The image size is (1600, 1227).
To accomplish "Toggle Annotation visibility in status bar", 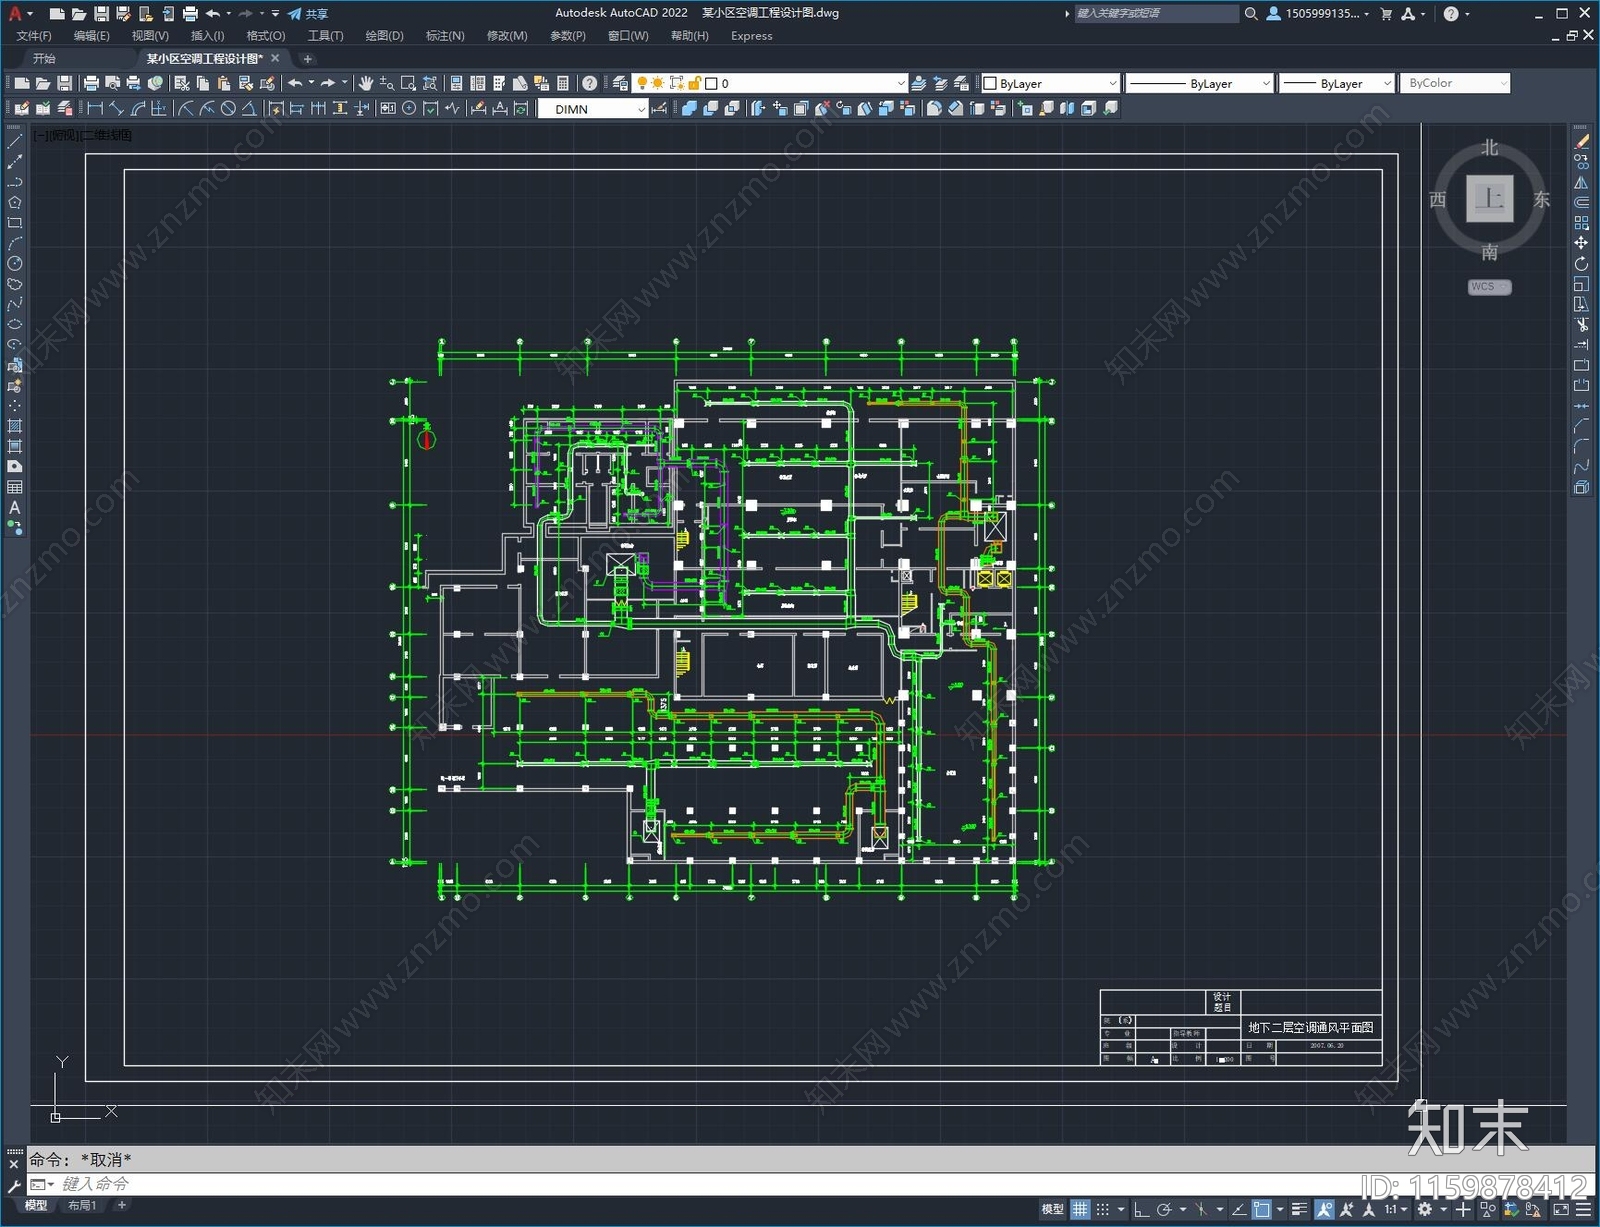I will (x=1325, y=1210).
